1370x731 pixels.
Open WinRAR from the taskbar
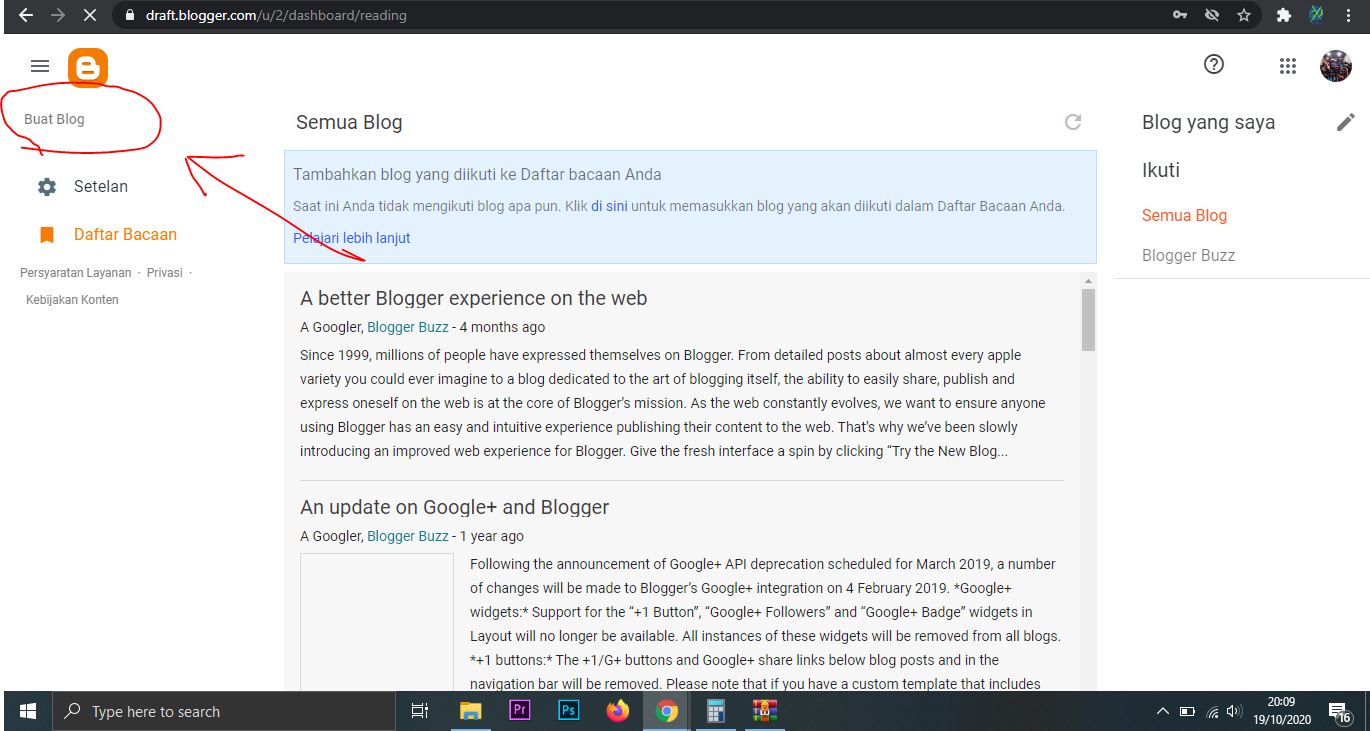tap(766, 711)
